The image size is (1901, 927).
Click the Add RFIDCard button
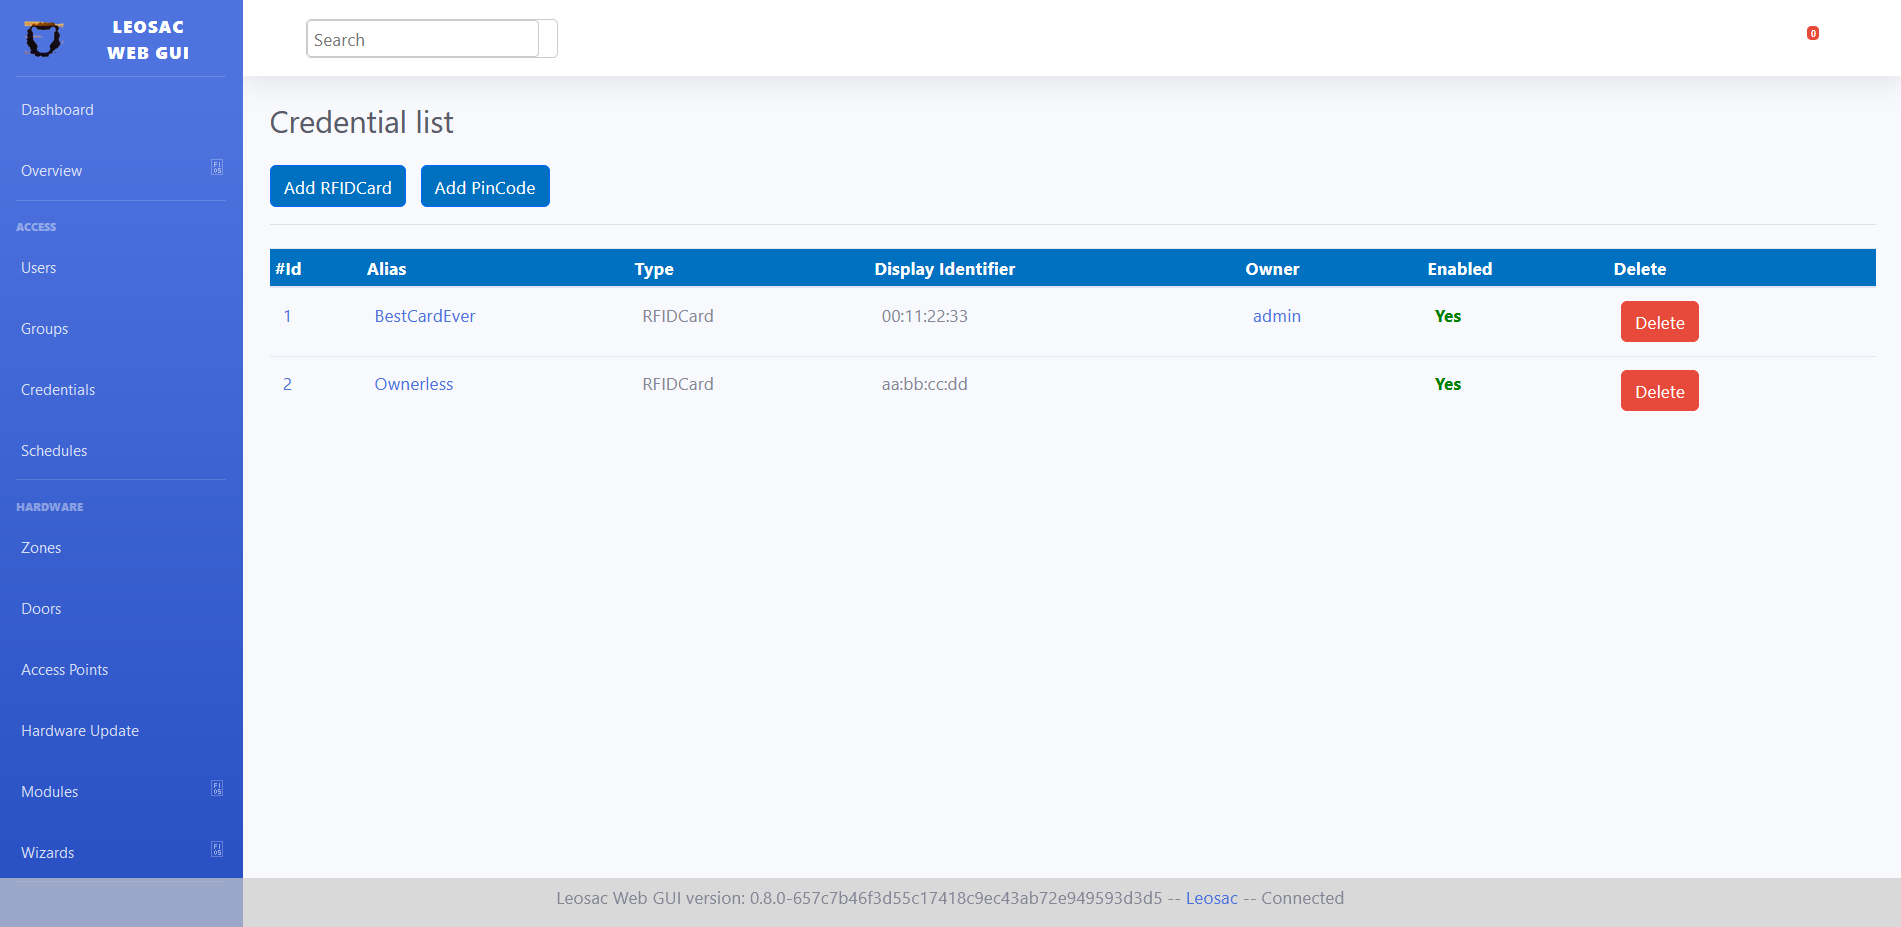tap(337, 186)
